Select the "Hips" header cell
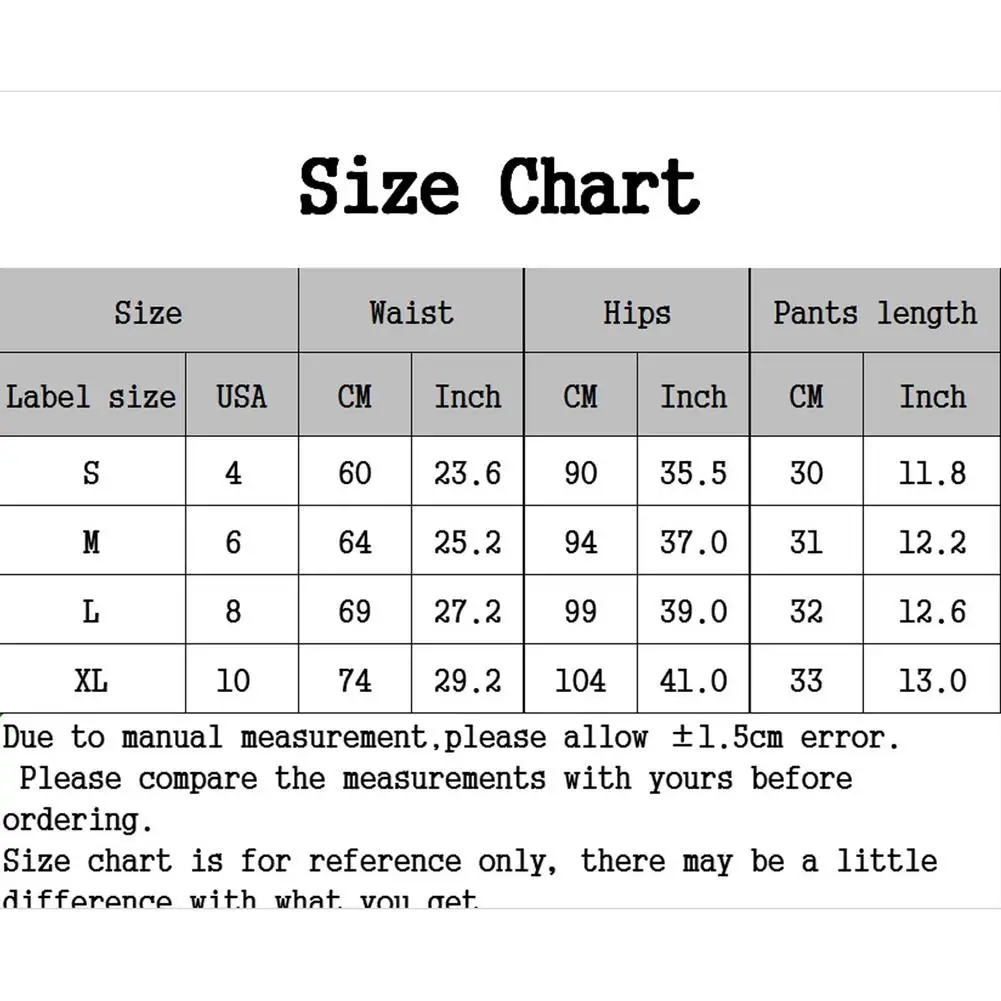 636,312
